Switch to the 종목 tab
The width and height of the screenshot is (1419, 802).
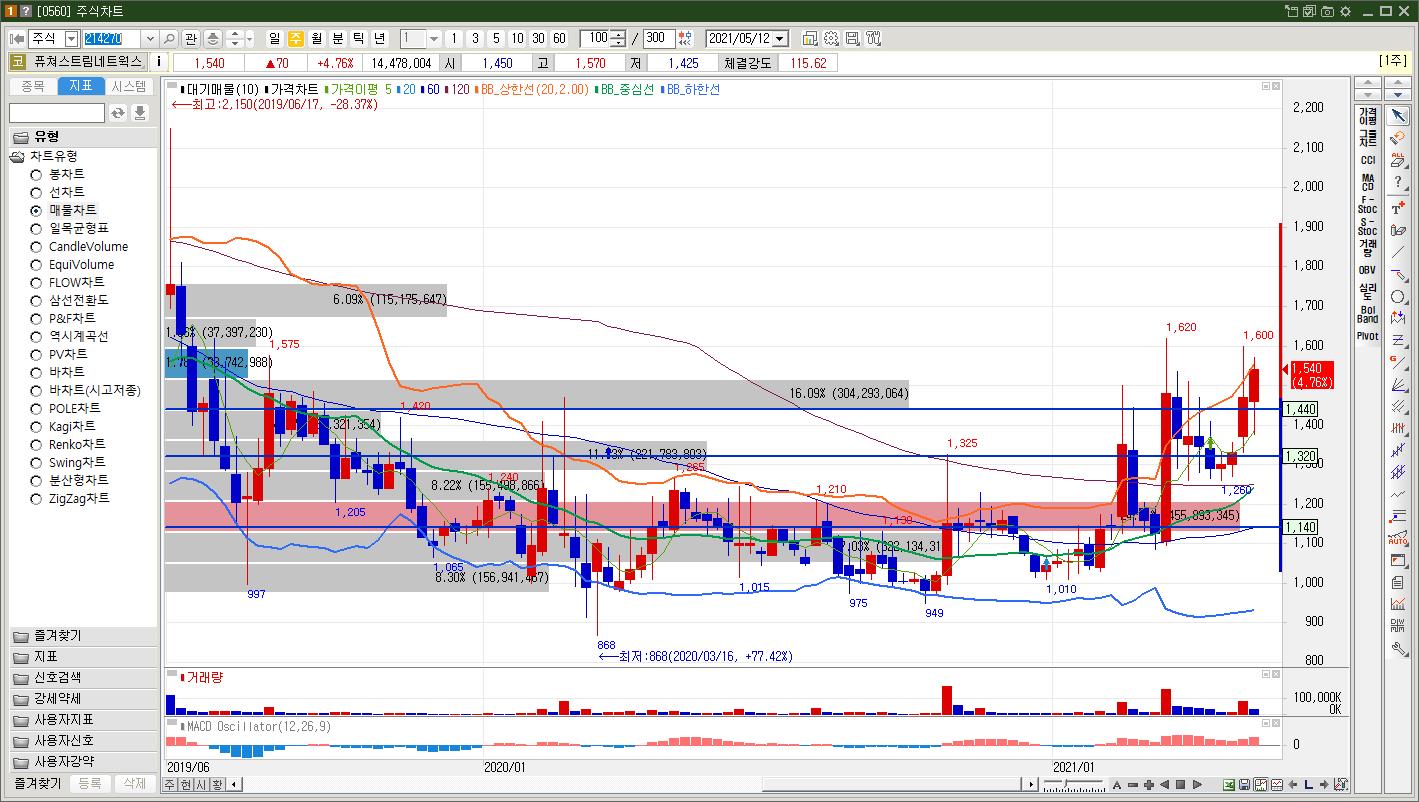point(33,86)
